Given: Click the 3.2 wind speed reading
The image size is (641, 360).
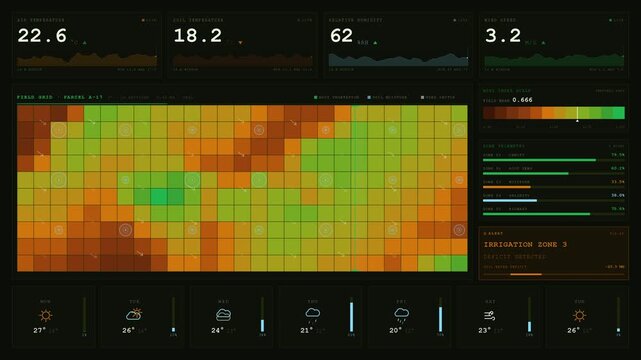Looking at the screenshot, I should [503, 36].
